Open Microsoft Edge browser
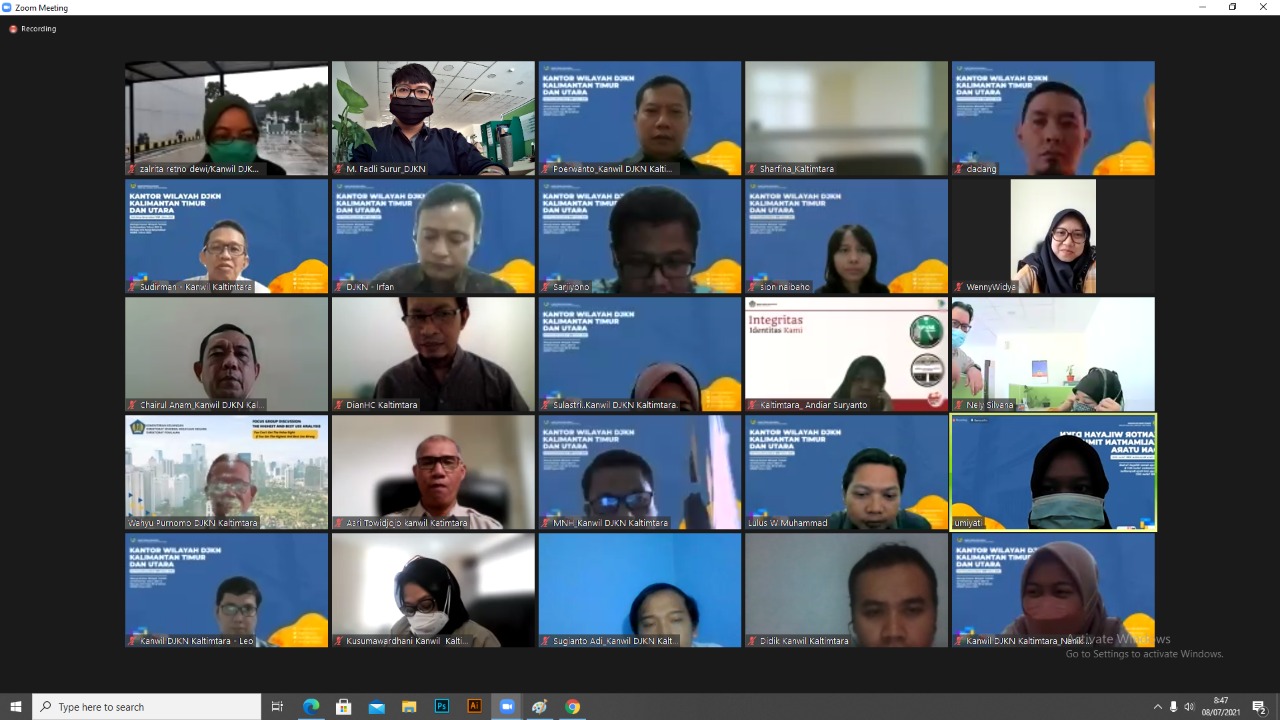 coord(311,706)
